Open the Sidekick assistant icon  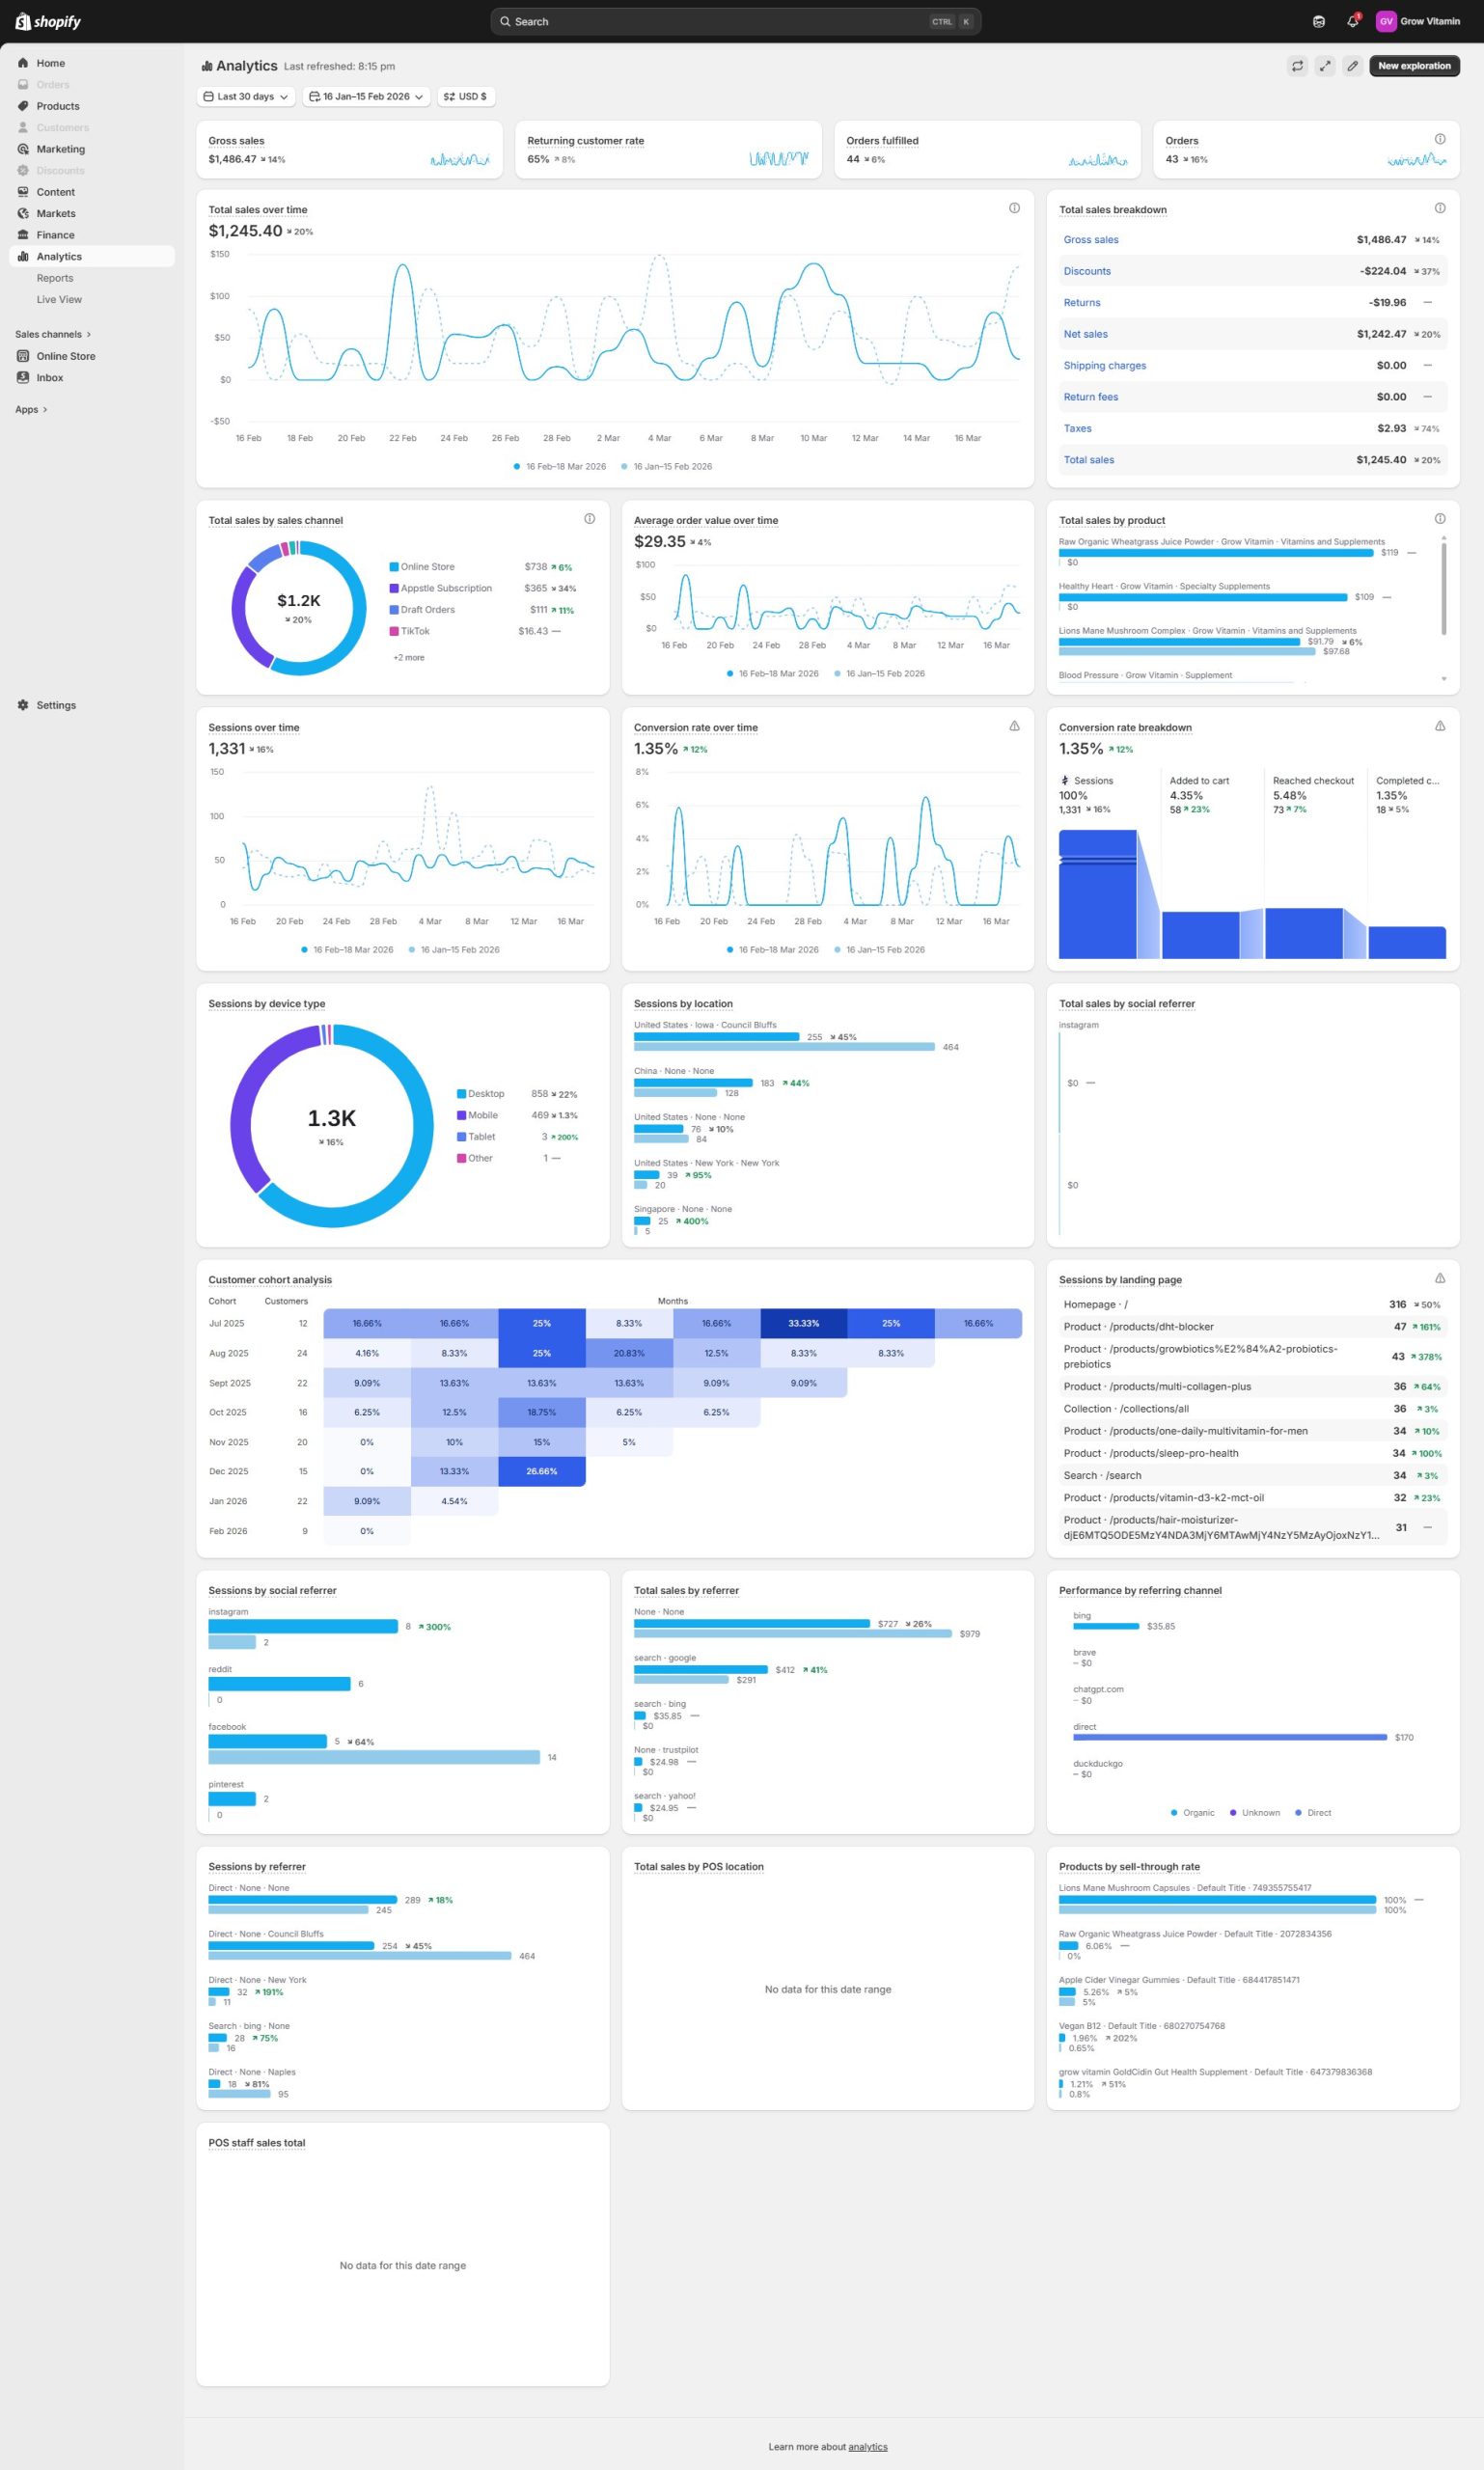tap(1318, 21)
